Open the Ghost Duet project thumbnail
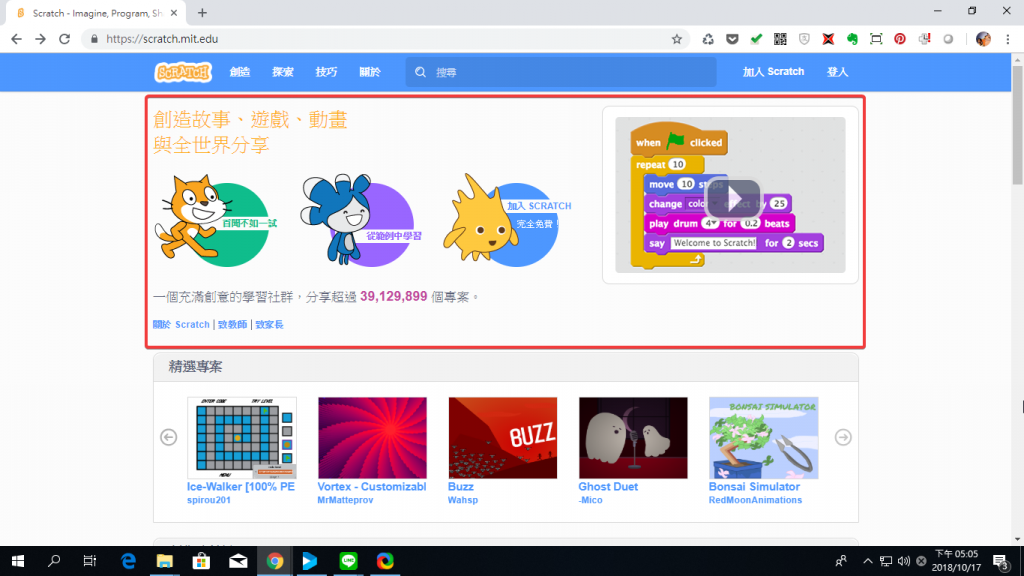The height and width of the screenshot is (576, 1024). tap(633, 438)
